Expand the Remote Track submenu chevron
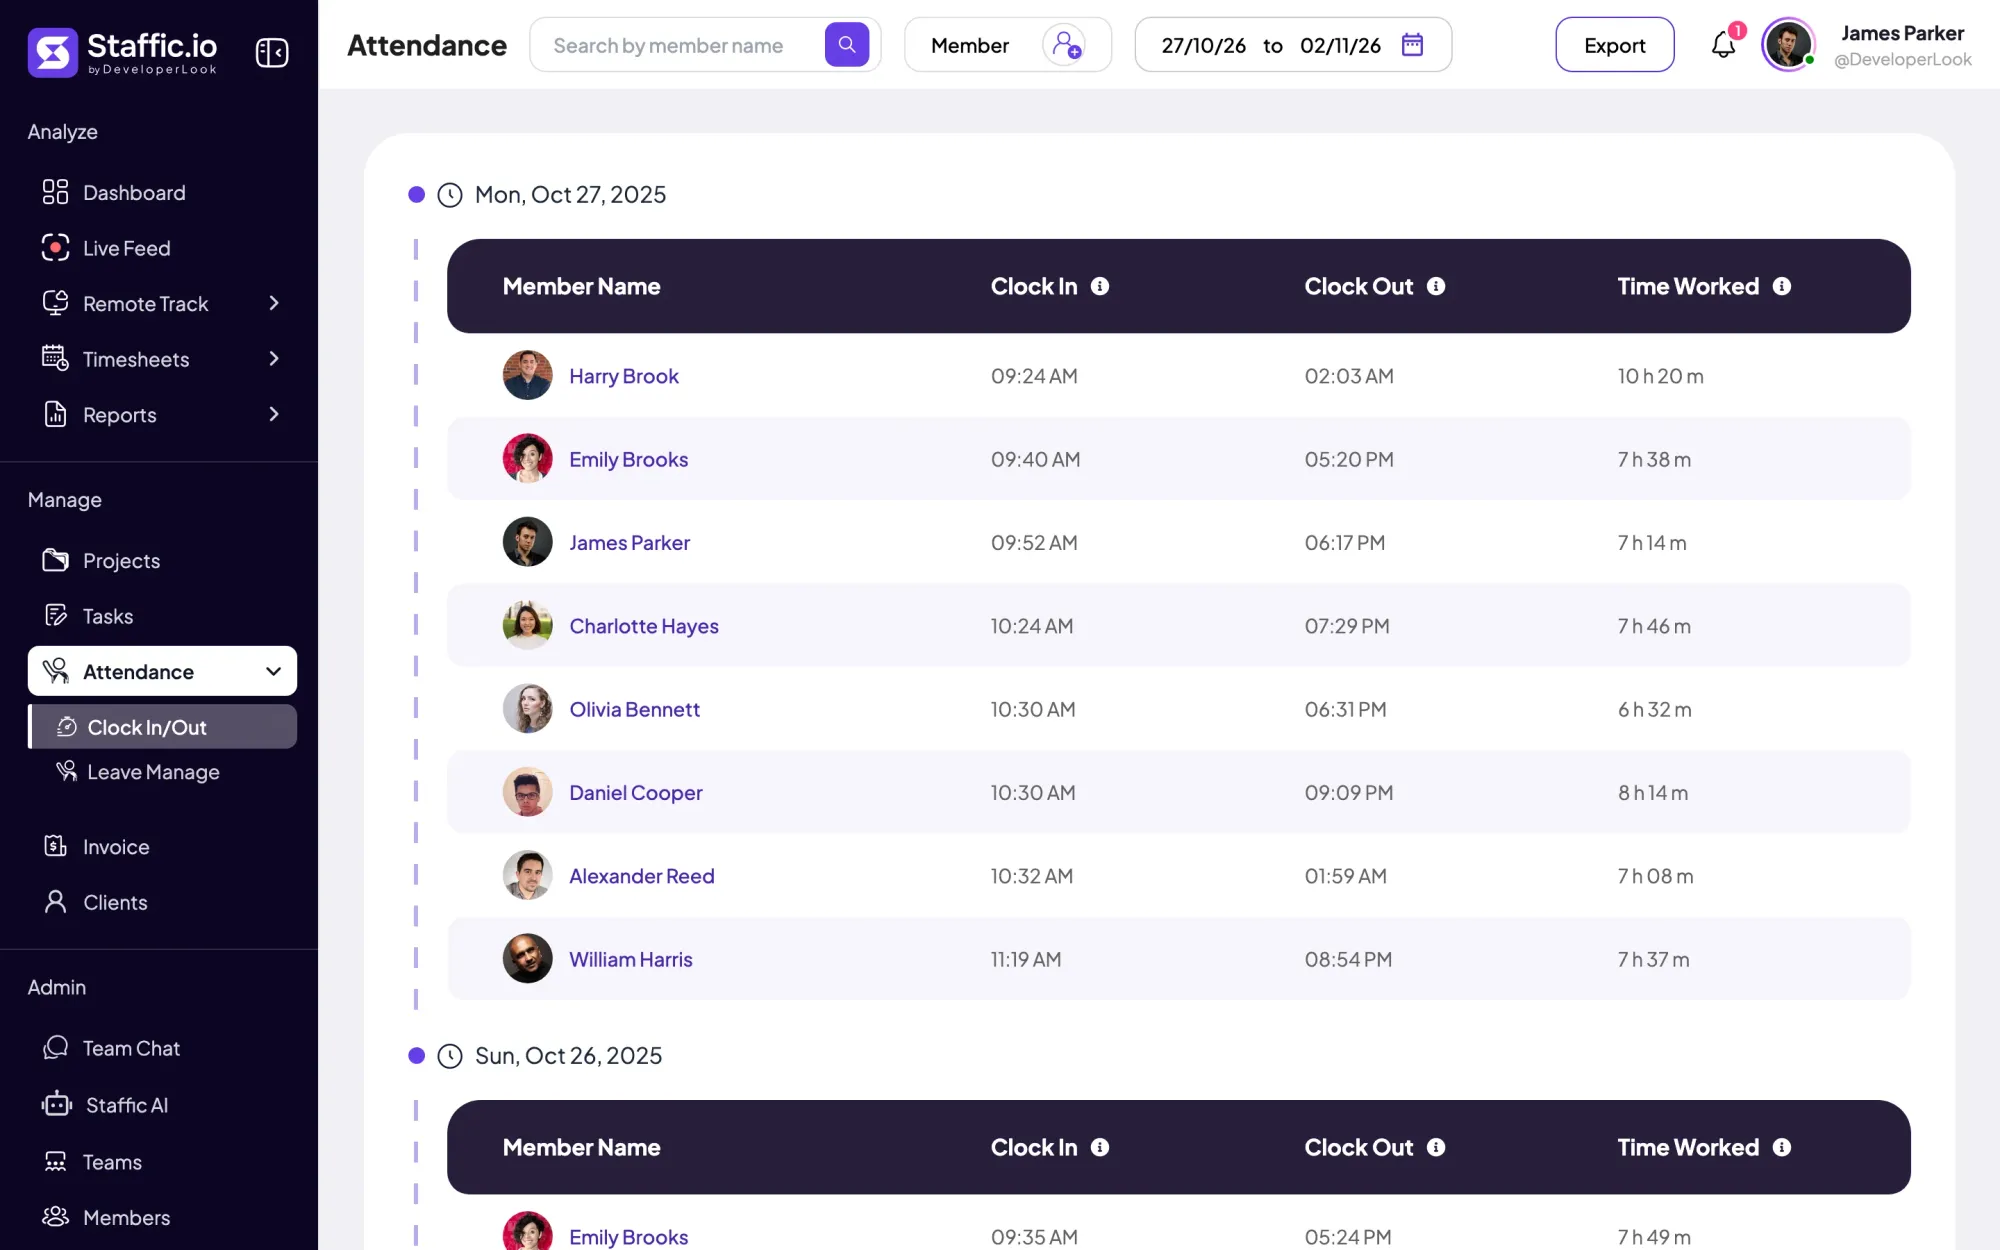 tap(274, 303)
